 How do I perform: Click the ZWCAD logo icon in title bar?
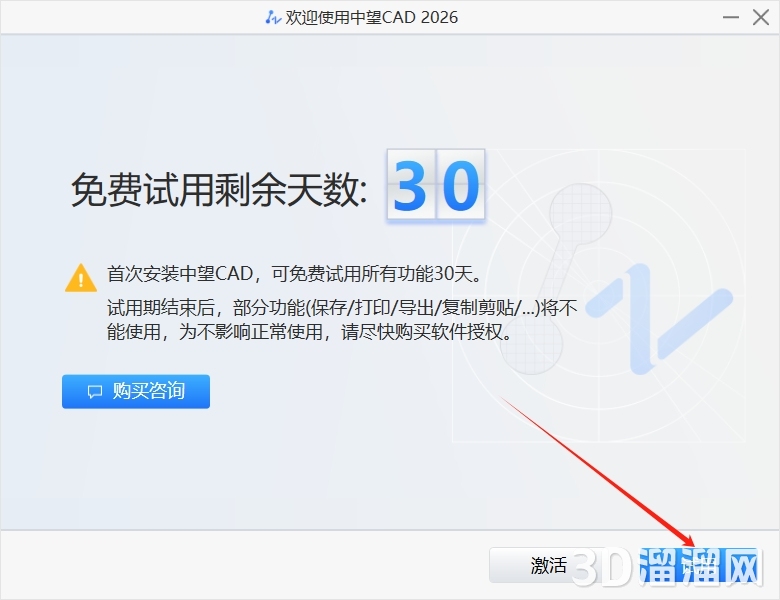click(273, 17)
